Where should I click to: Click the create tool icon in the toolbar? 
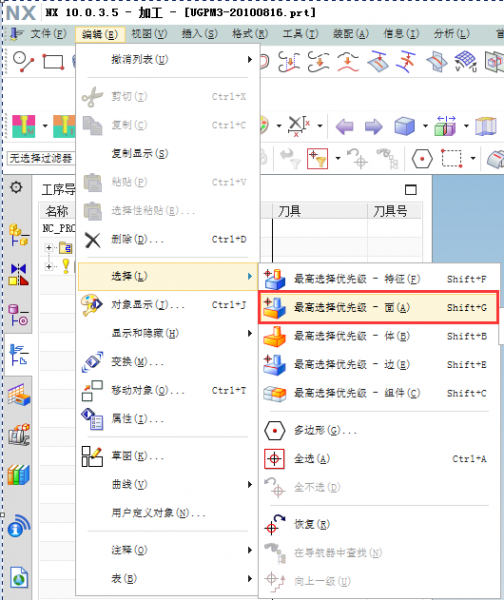coord(24,126)
